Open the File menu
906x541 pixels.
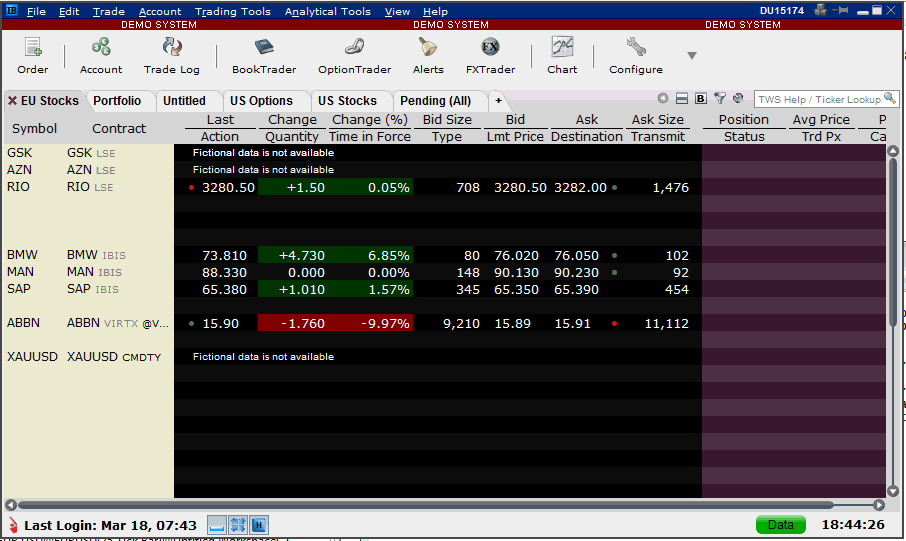(36, 11)
